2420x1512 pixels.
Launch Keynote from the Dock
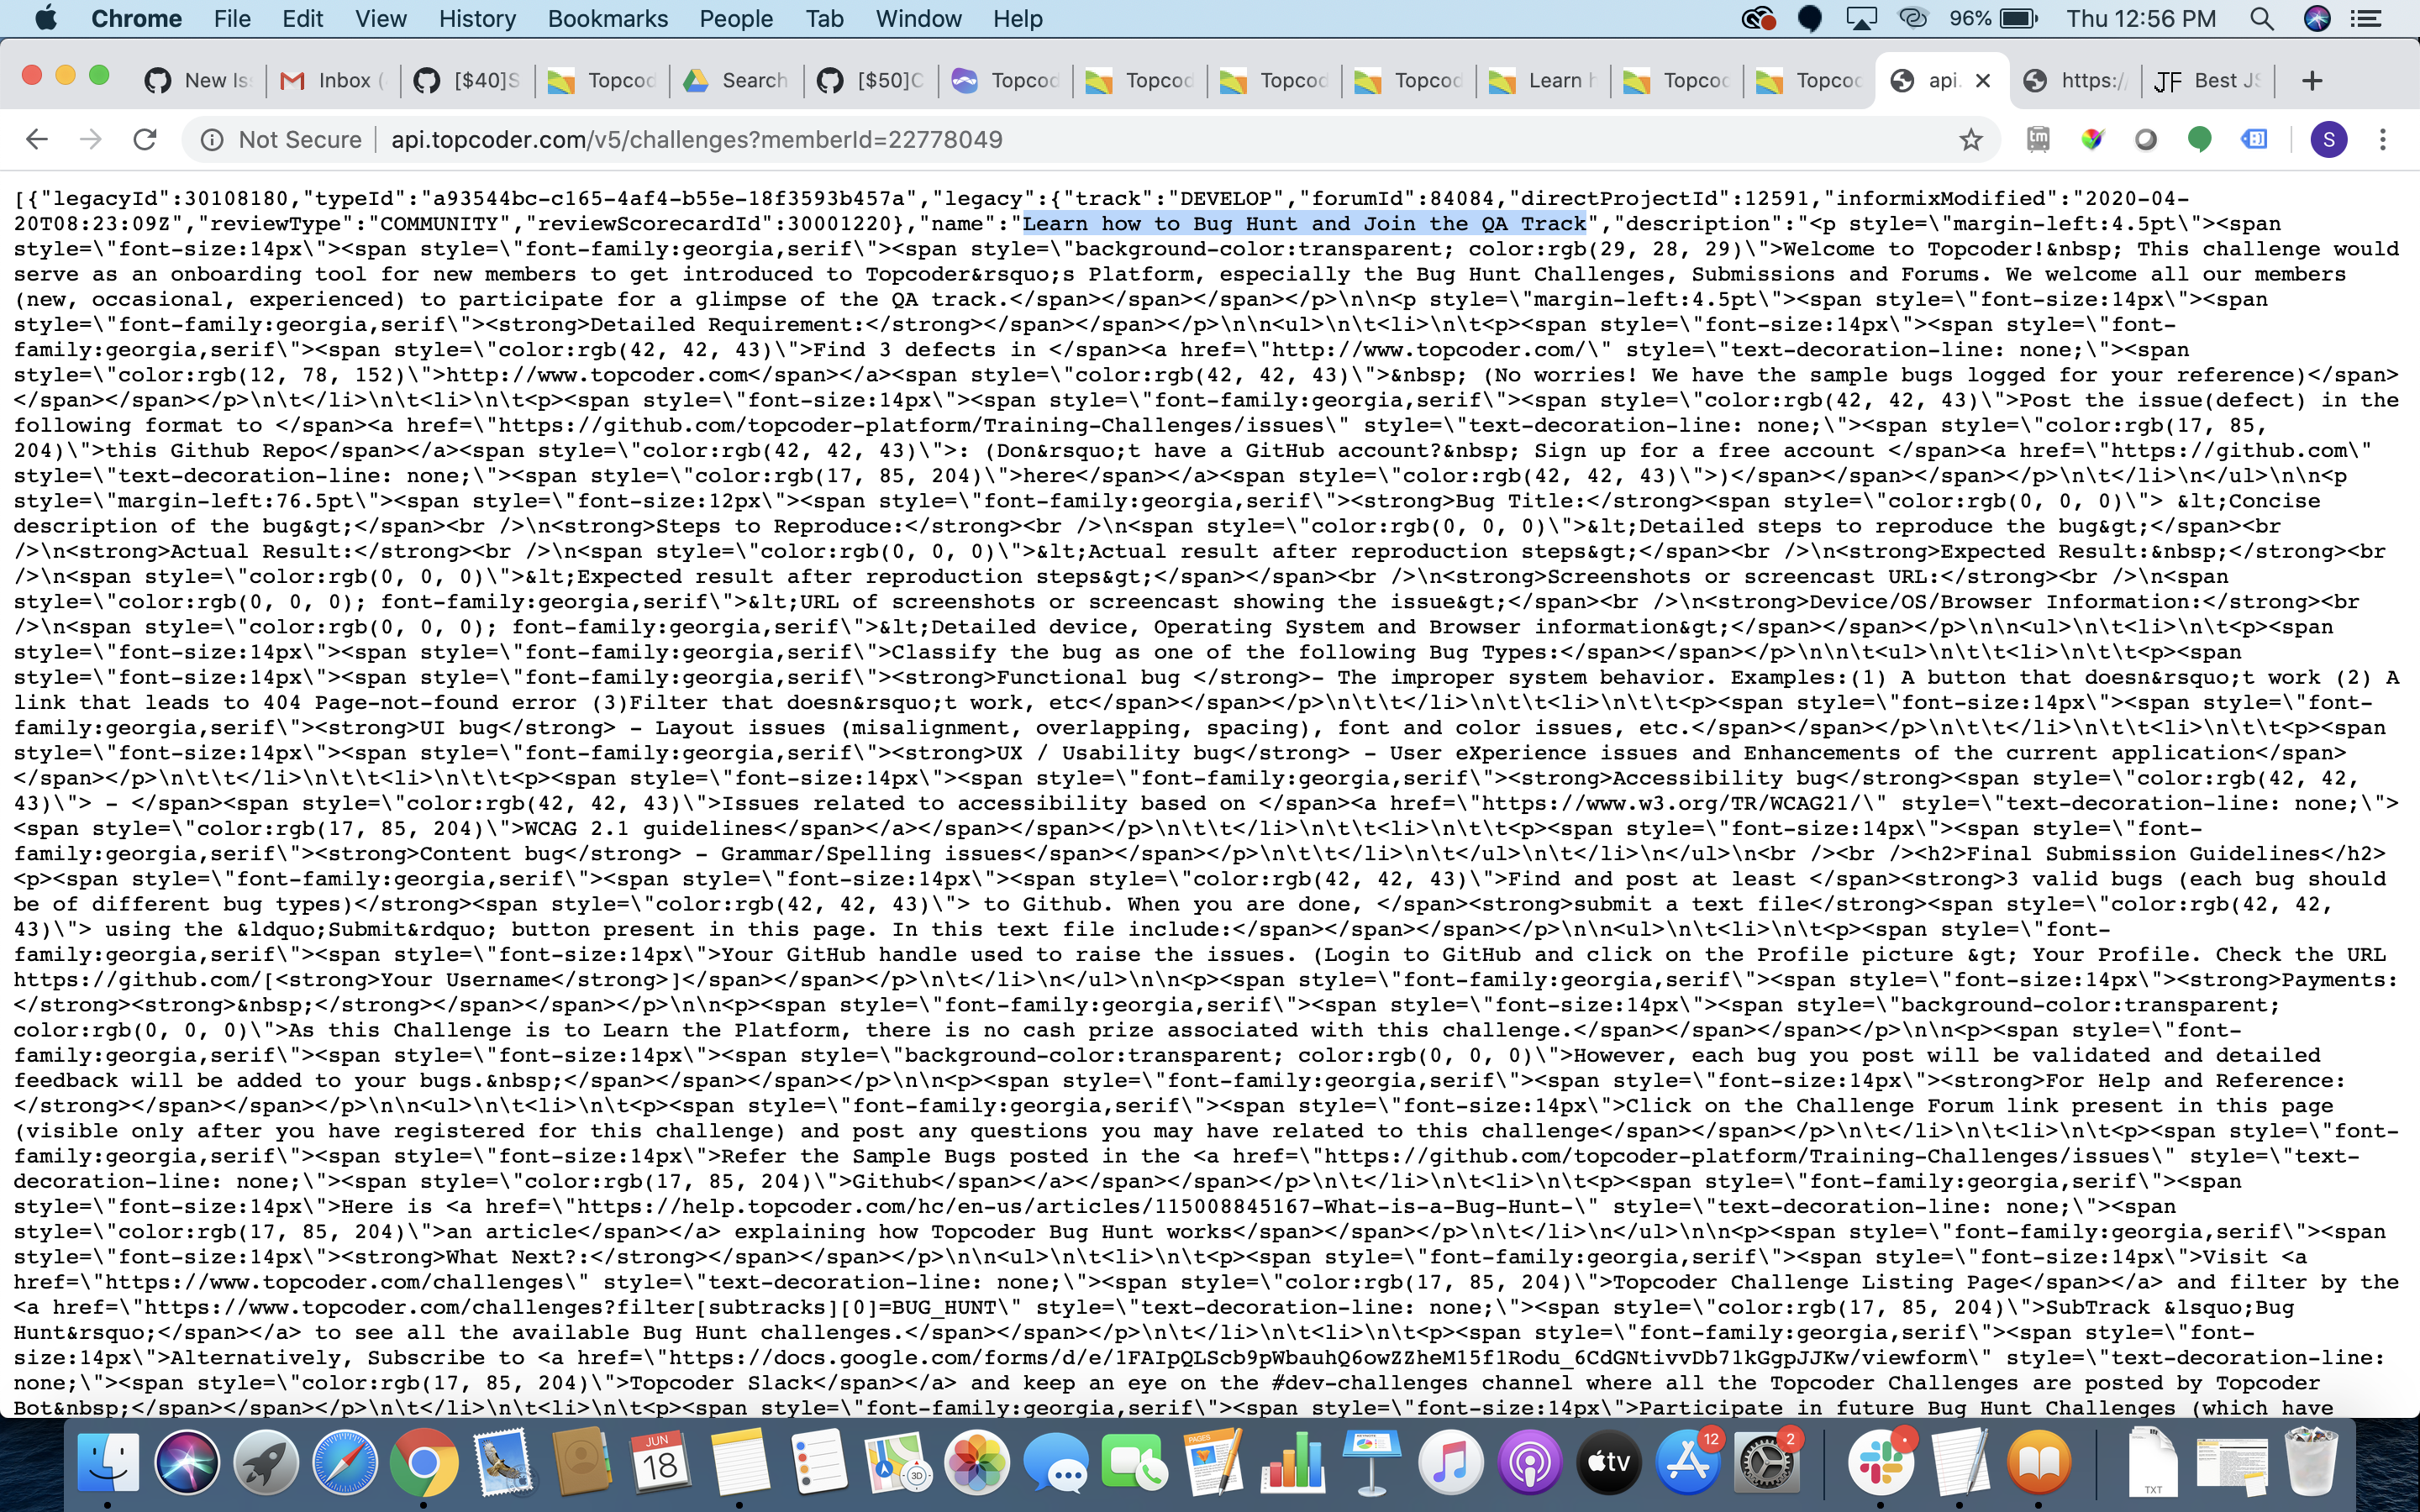coord(1371,1462)
